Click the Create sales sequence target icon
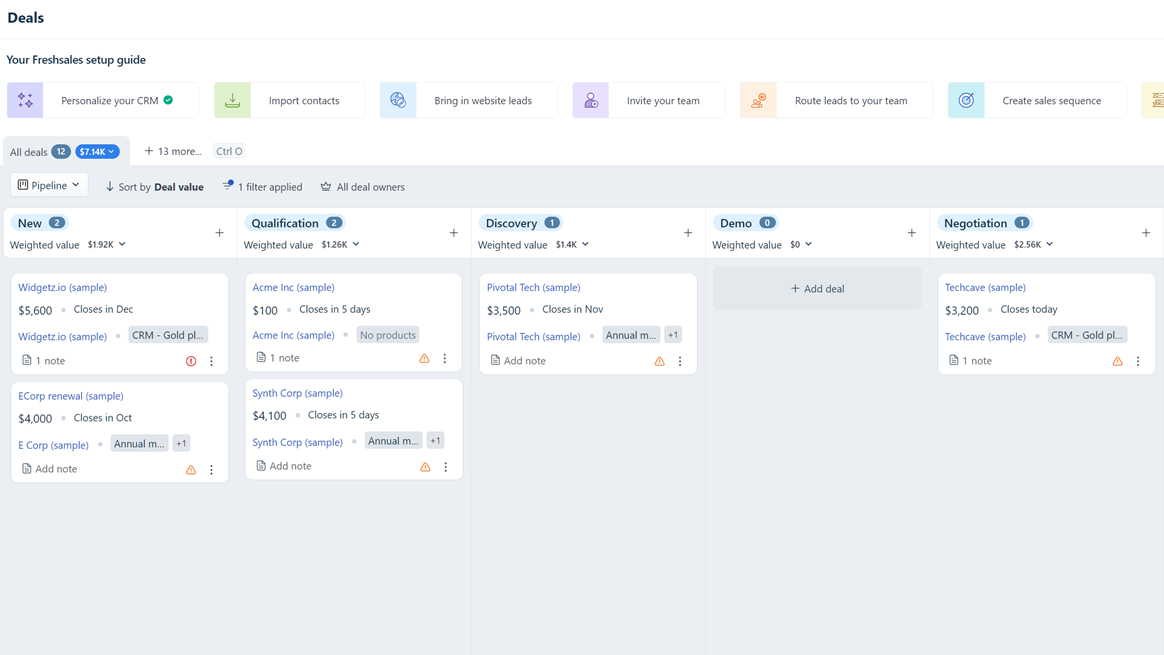 pyautogui.click(x=966, y=100)
